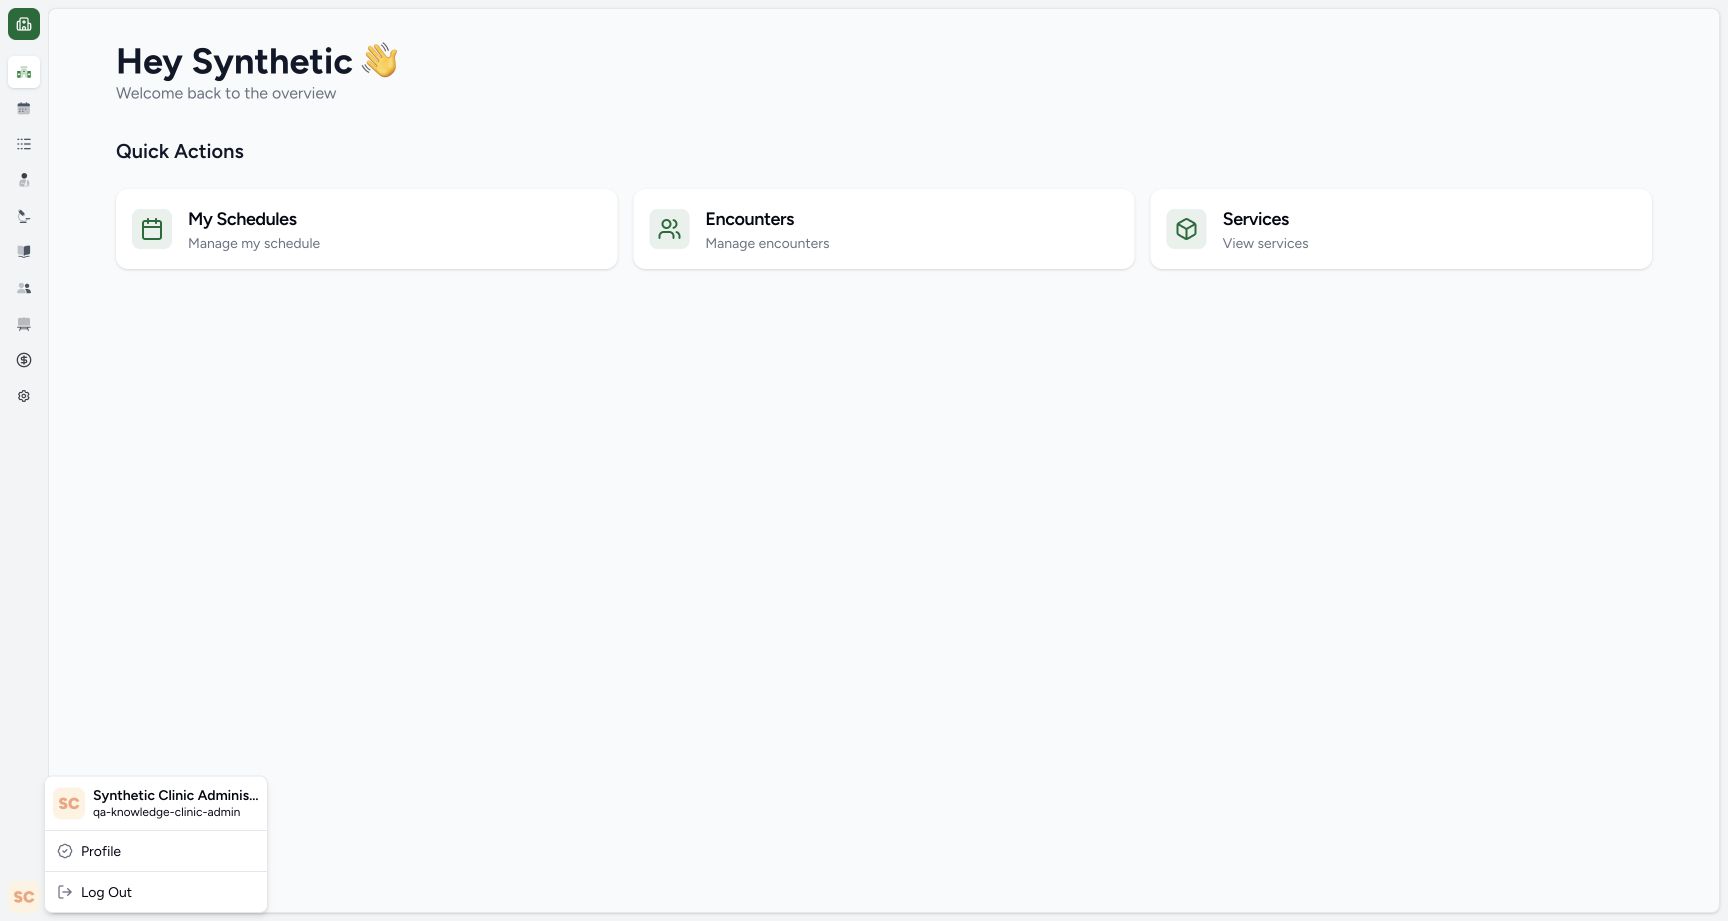Screen dimensions: 1728x921
Task: Click the Quick Actions heading
Action: (x=180, y=151)
